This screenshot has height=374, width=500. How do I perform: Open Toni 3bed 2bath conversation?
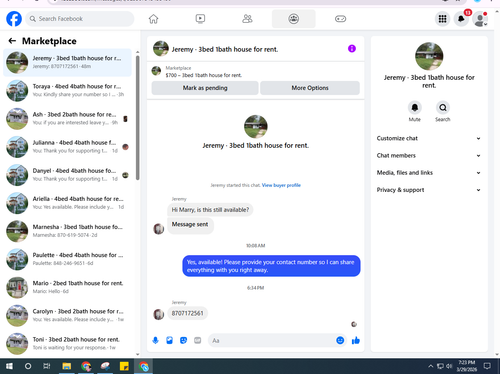click(67, 344)
